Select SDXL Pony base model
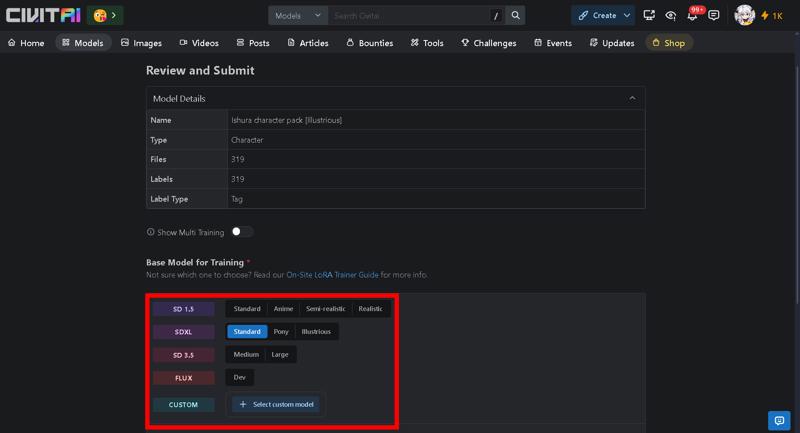This screenshot has width=800, height=433. pos(281,332)
